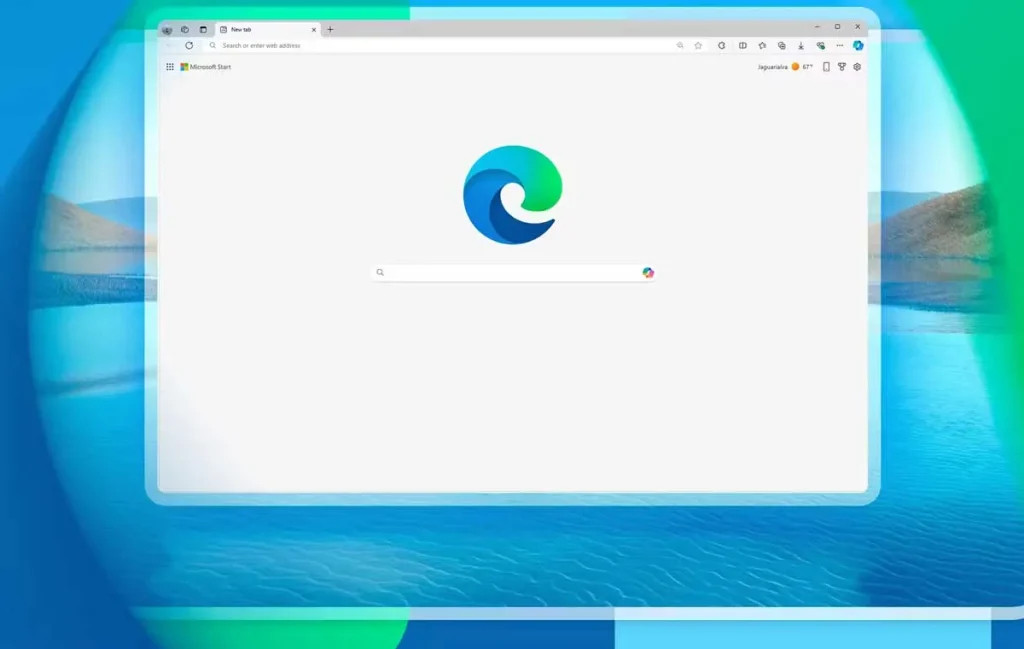Open the Workspaces icon in the tab bar
1024x649 pixels.
(185, 29)
